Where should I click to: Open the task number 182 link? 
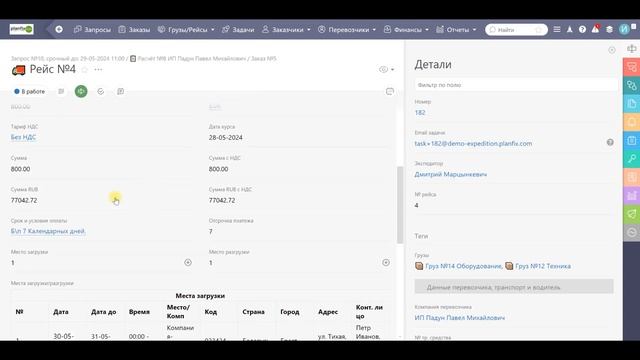420,113
